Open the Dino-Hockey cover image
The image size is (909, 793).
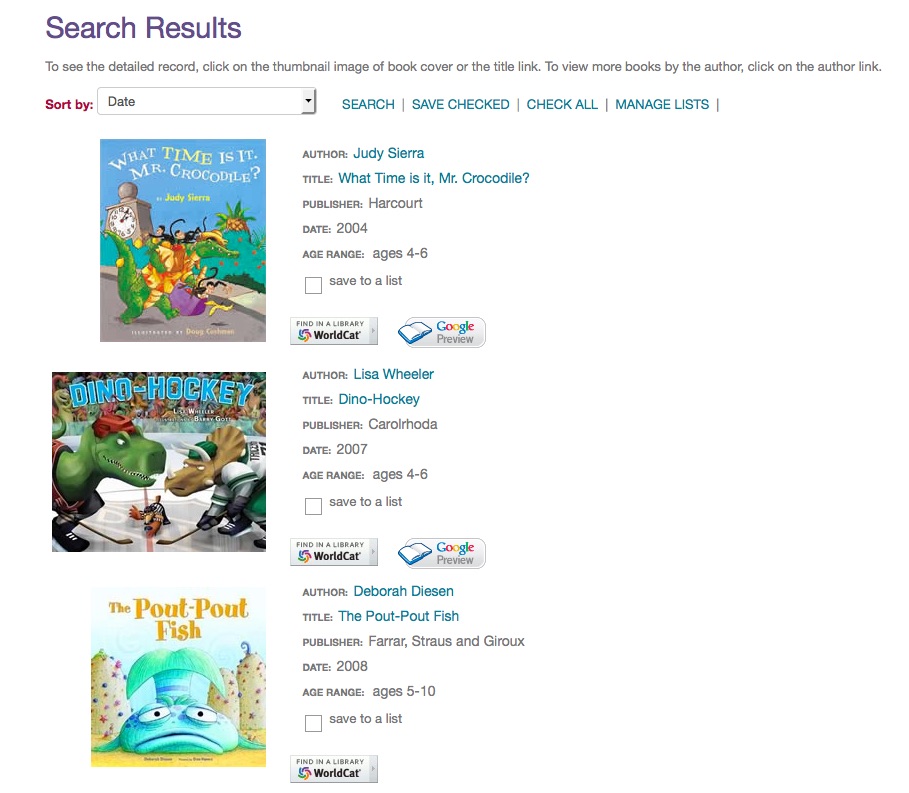tap(159, 461)
